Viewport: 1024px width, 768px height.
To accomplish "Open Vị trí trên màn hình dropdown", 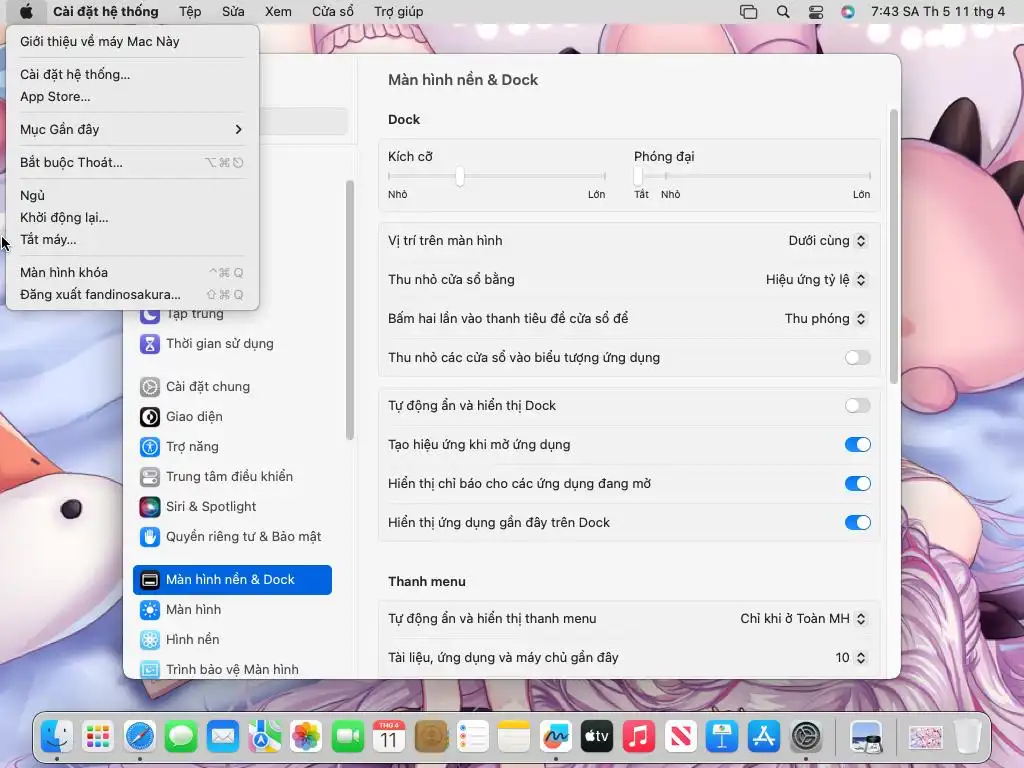I will point(827,241).
